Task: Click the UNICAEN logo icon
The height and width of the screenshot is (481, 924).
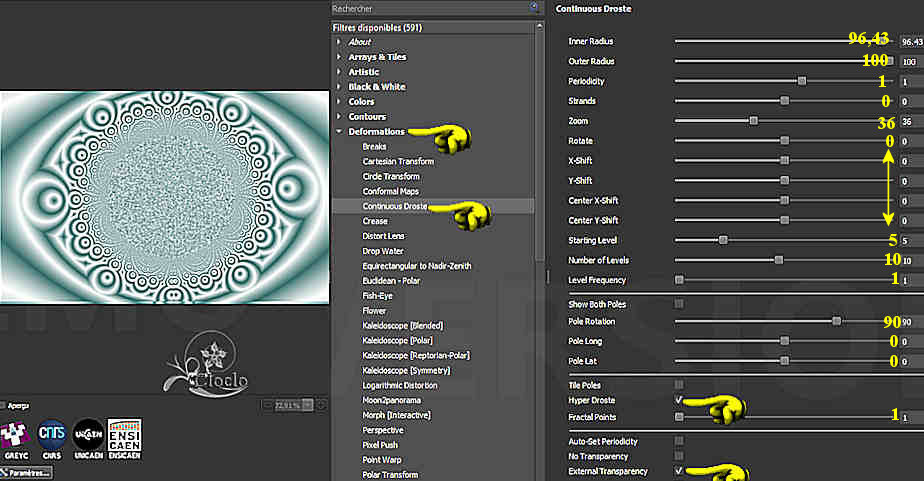Action: [88, 434]
